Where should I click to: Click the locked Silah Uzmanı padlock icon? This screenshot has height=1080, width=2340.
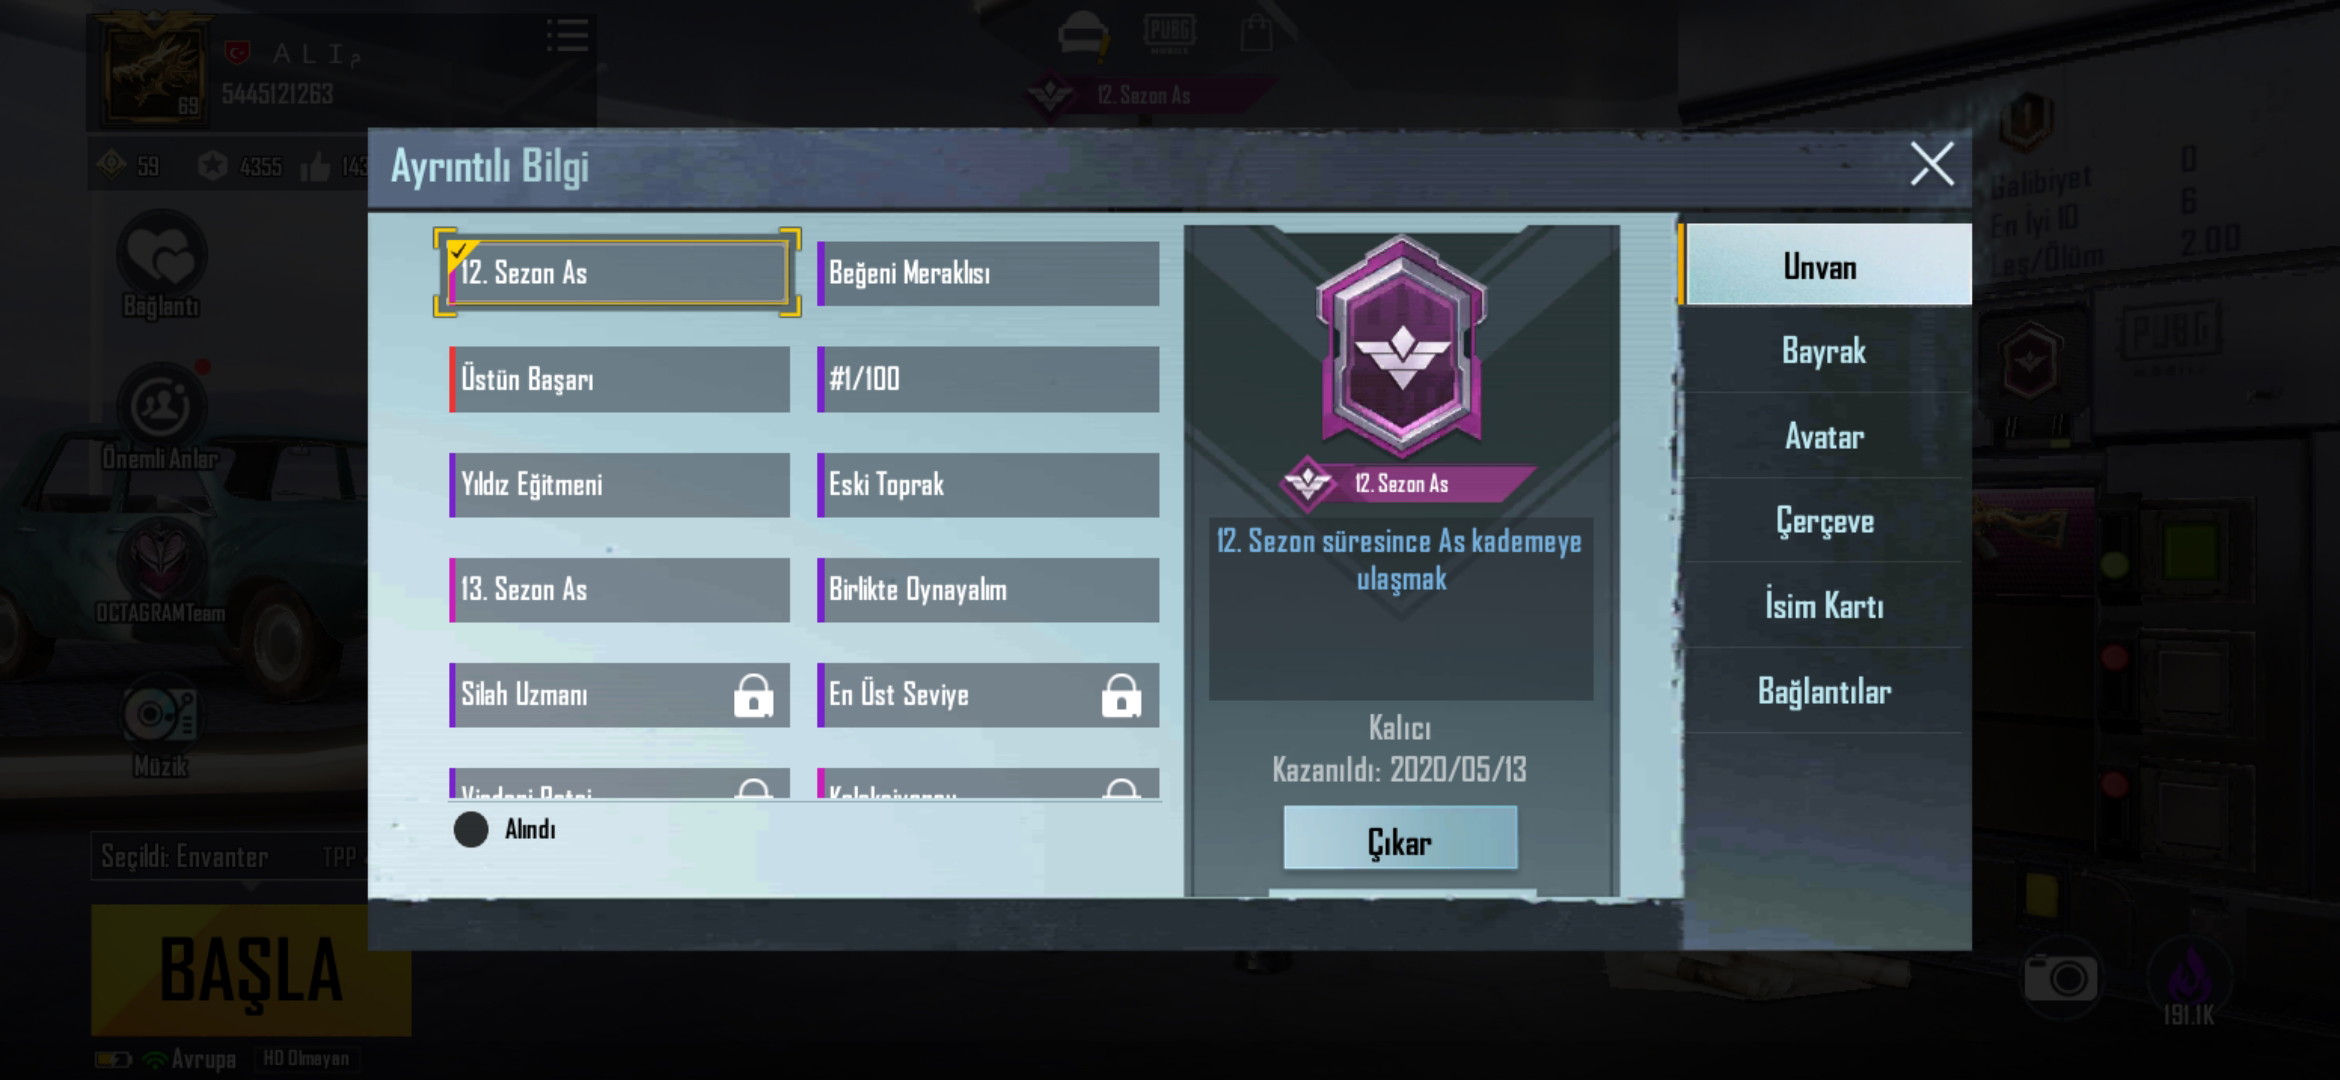[x=753, y=695]
